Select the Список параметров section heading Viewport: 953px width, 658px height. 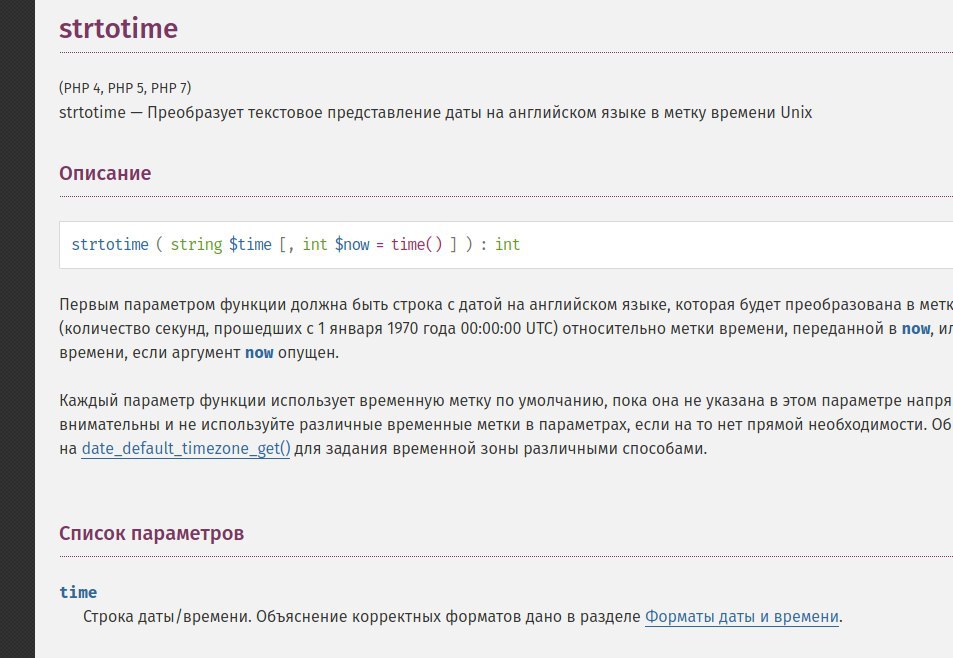(151, 533)
